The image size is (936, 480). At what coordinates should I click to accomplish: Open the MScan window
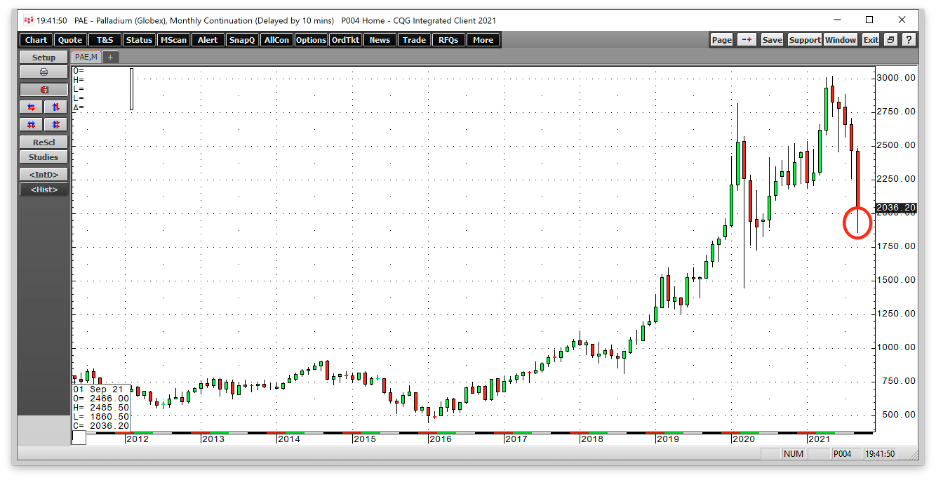(x=173, y=40)
